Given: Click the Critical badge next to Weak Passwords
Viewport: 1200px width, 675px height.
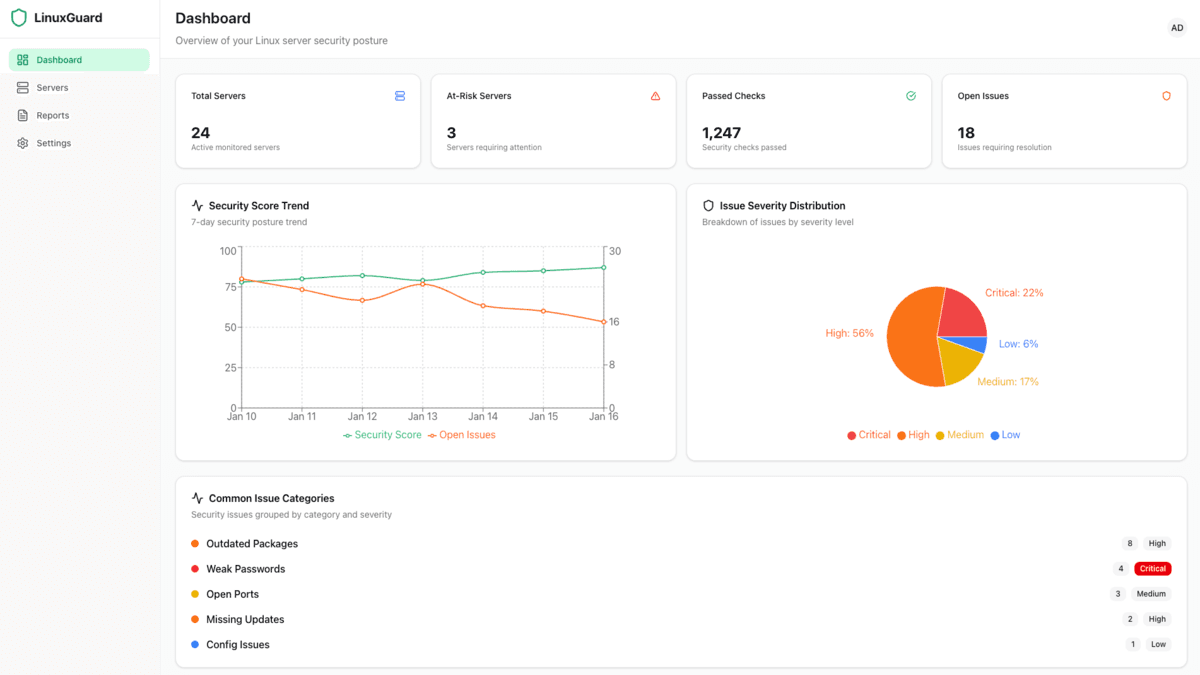Looking at the screenshot, I should point(1152,568).
